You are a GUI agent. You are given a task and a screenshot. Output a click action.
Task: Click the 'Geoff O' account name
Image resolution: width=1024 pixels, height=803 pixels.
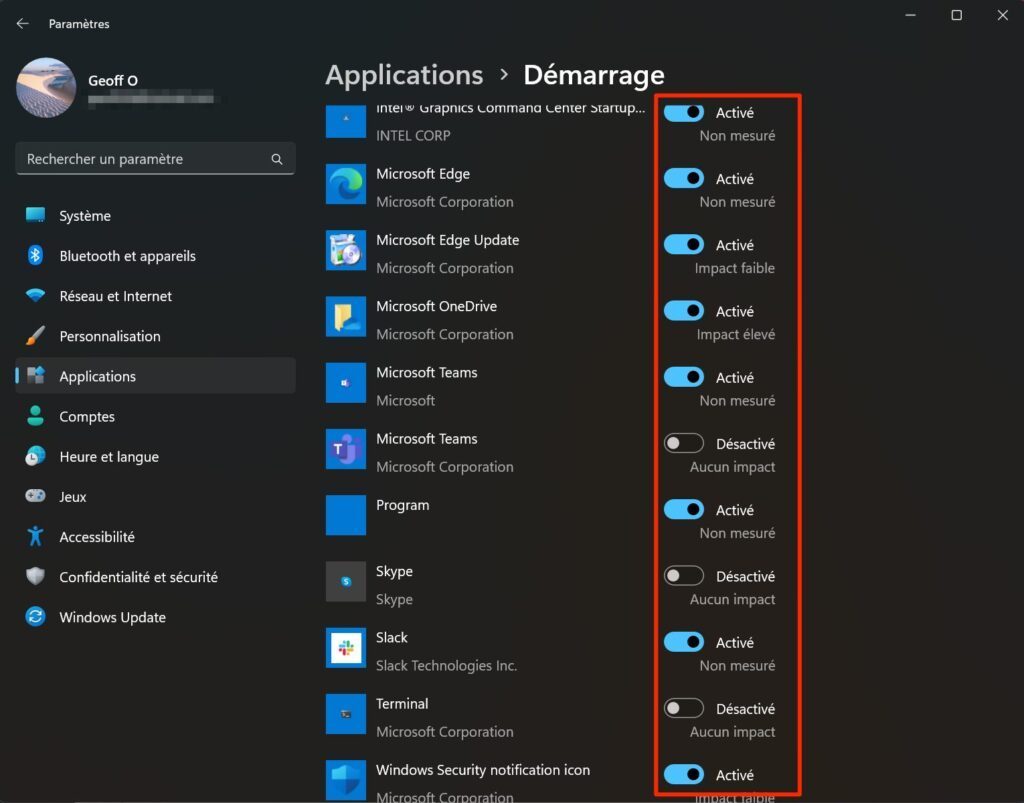[113, 80]
